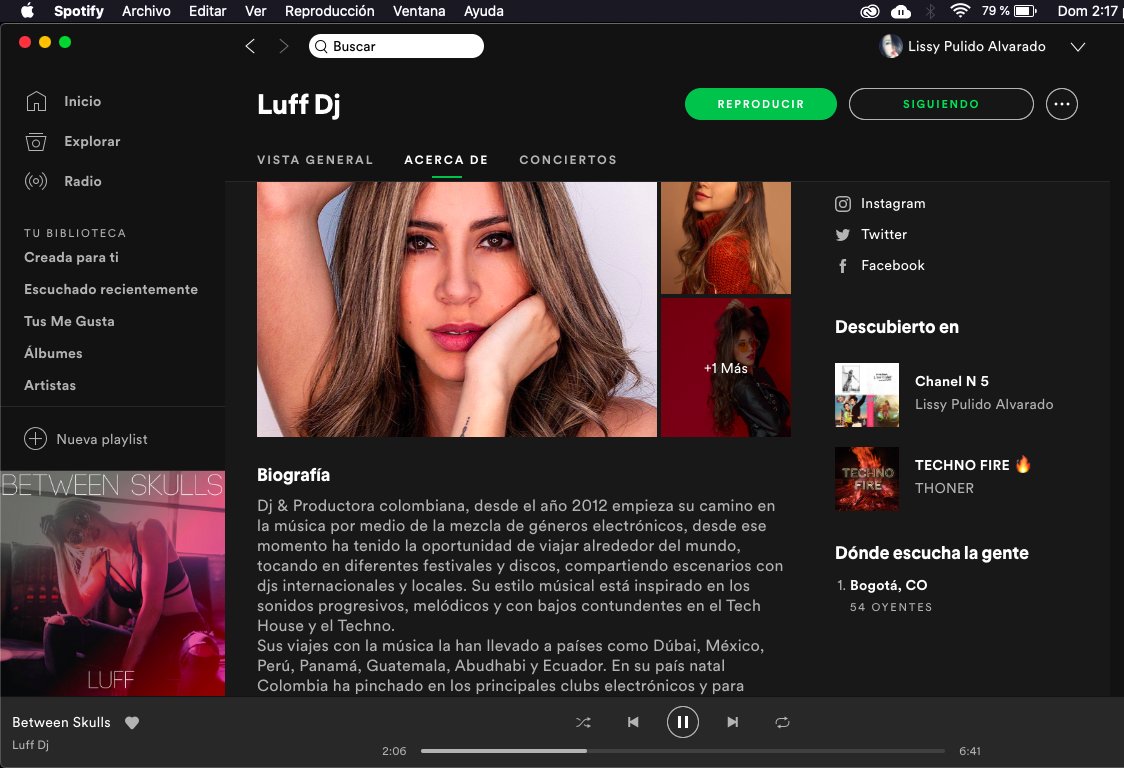
Task: Skip to the previous track
Action: click(x=633, y=722)
